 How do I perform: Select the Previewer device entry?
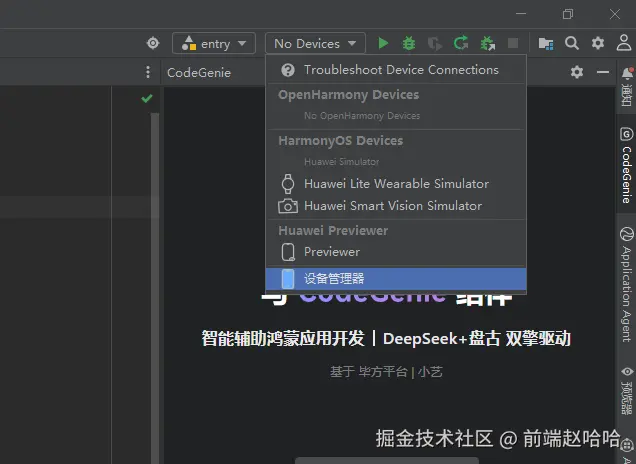pyautogui.click(x=396, y=252)
